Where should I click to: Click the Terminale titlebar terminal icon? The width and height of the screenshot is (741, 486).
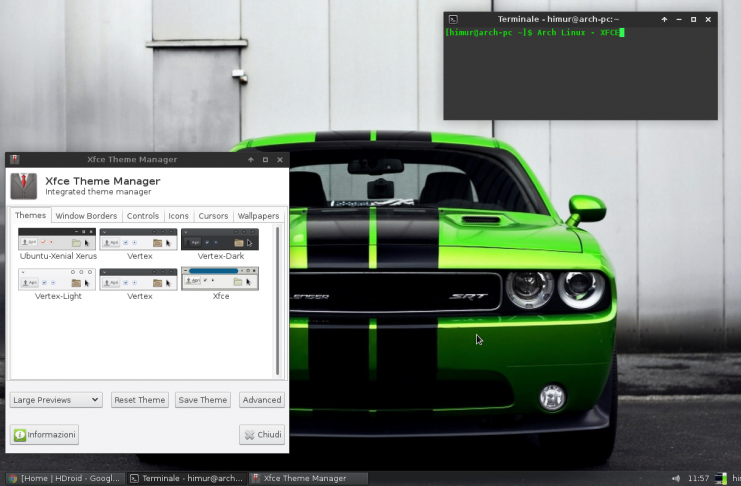point(453,19)
